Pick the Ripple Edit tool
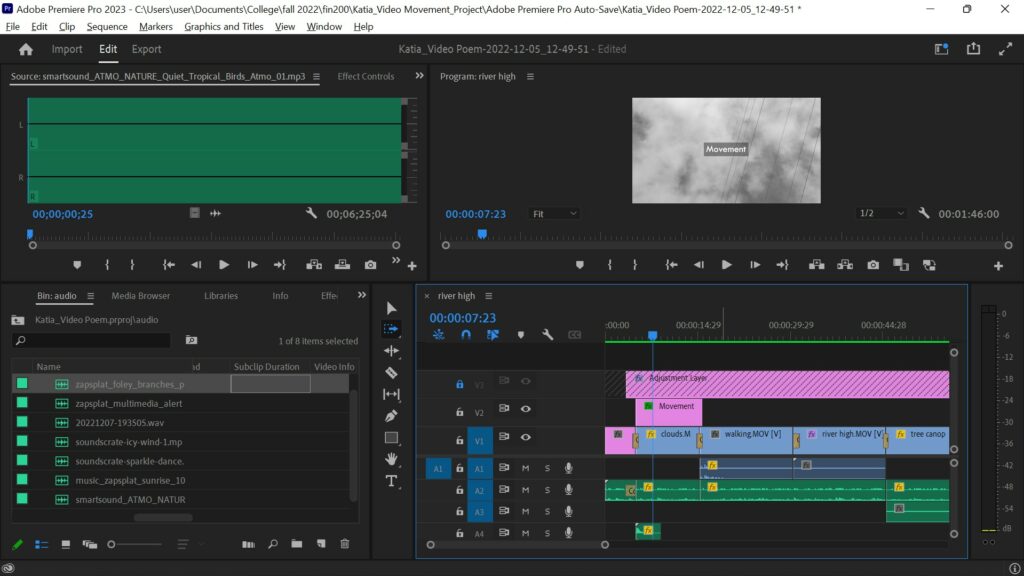 [391, 351]
